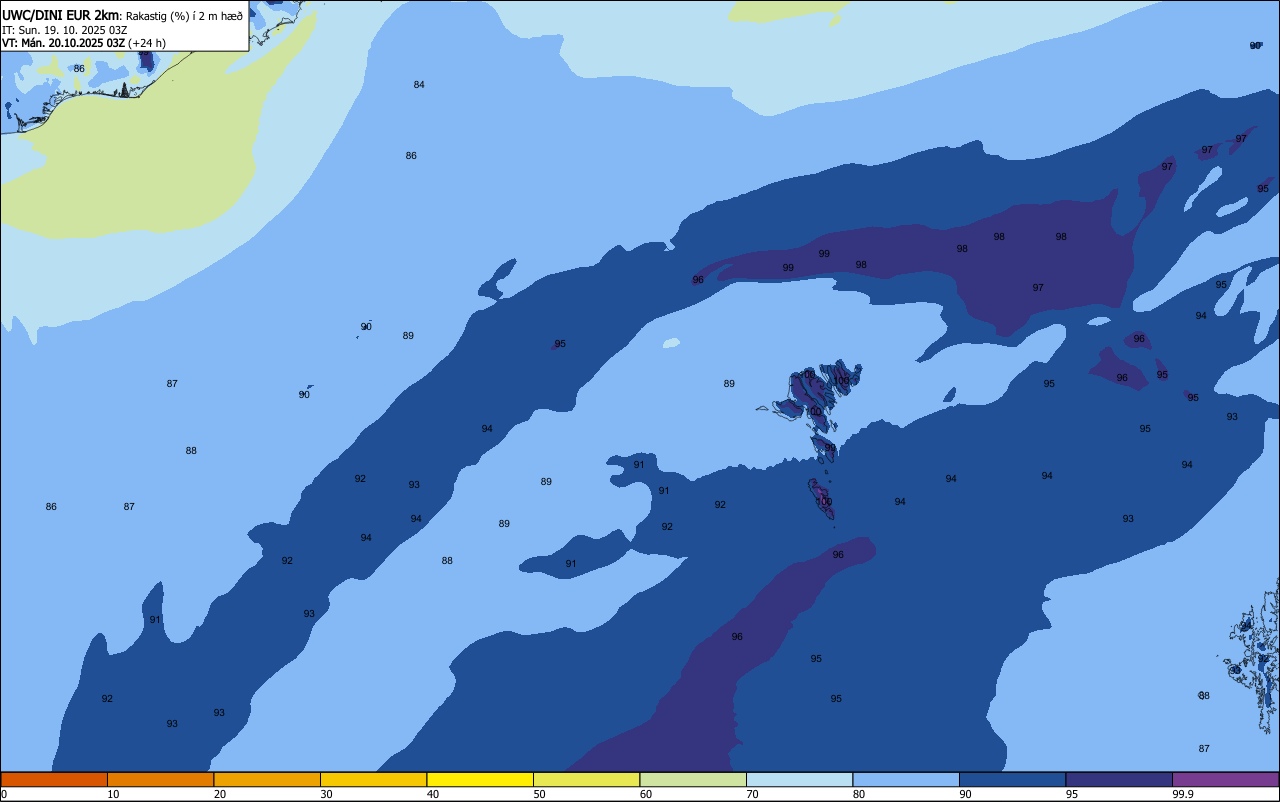This screenshot has width=1280, height=802.
Task: Click the 'UWC/DINI EUR 2km' title text
Action: 60,15
